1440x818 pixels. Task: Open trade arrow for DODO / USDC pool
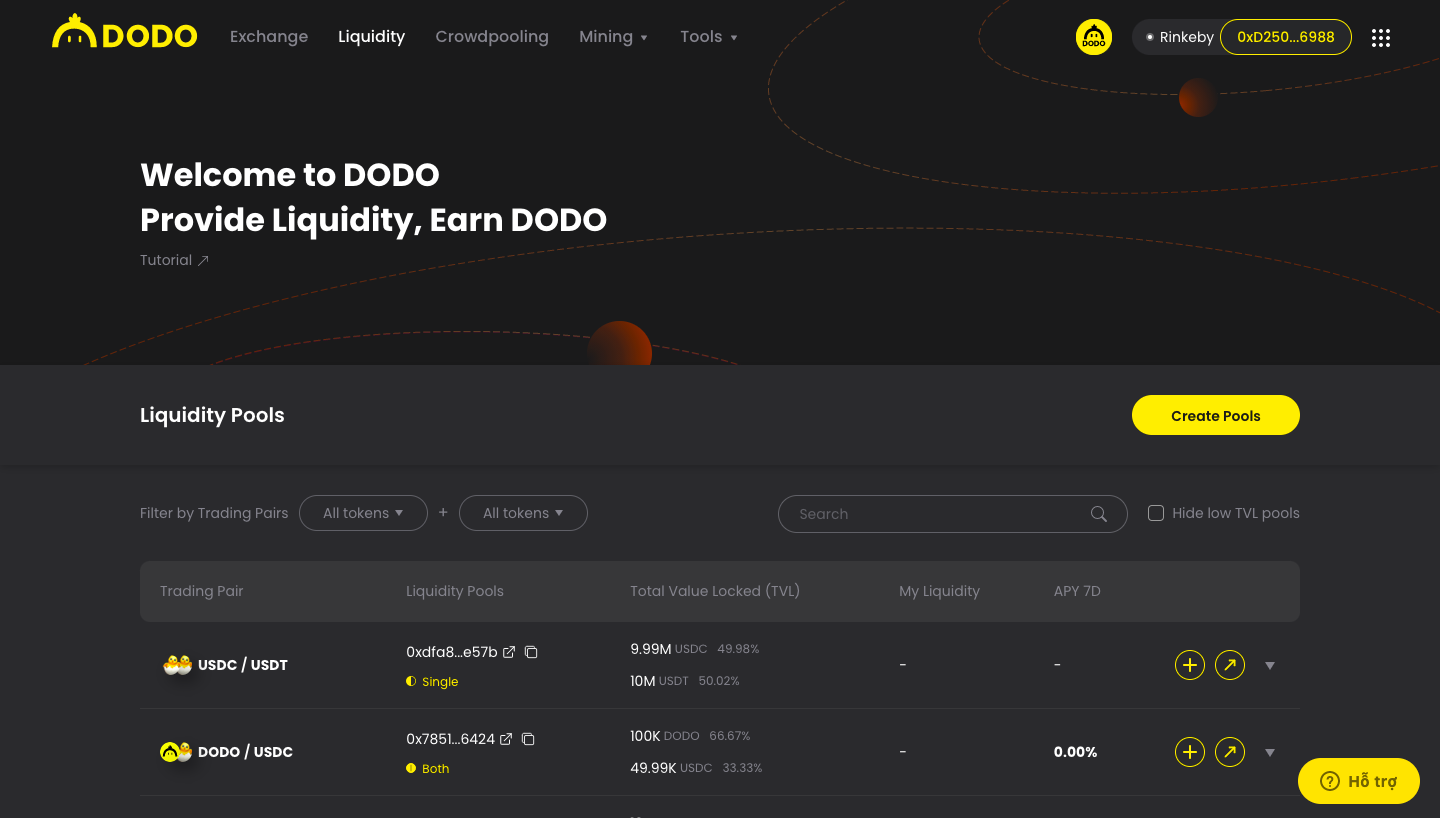[1229, 752]
